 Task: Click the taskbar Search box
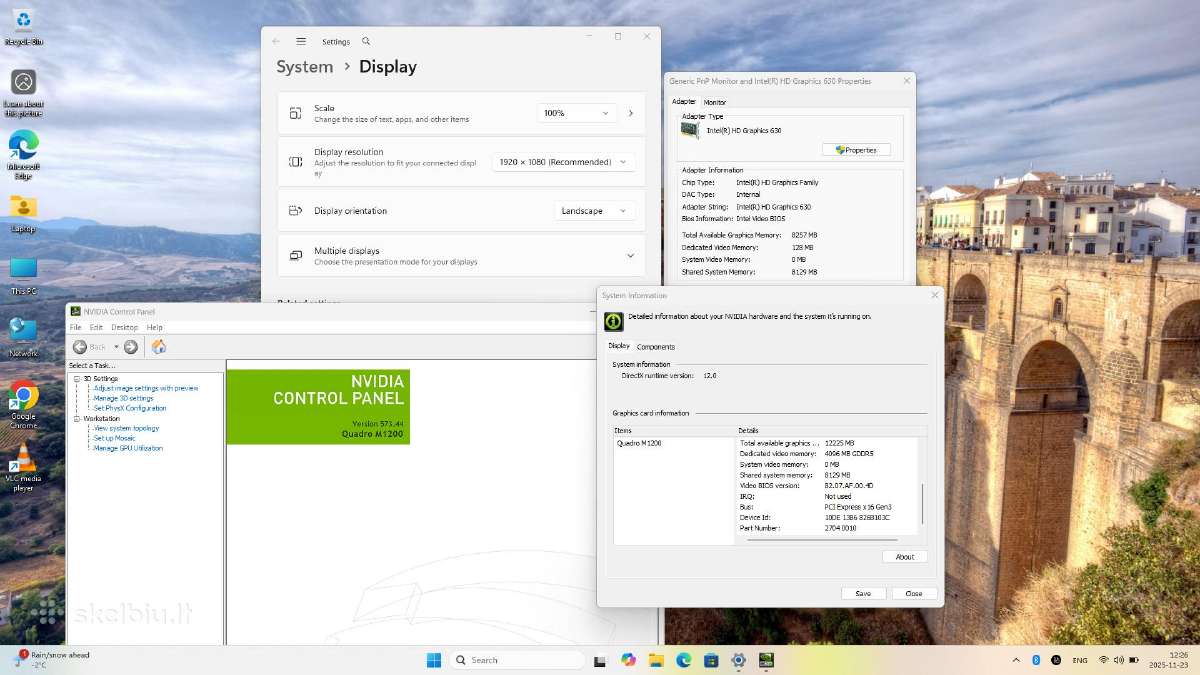[517, 660]
